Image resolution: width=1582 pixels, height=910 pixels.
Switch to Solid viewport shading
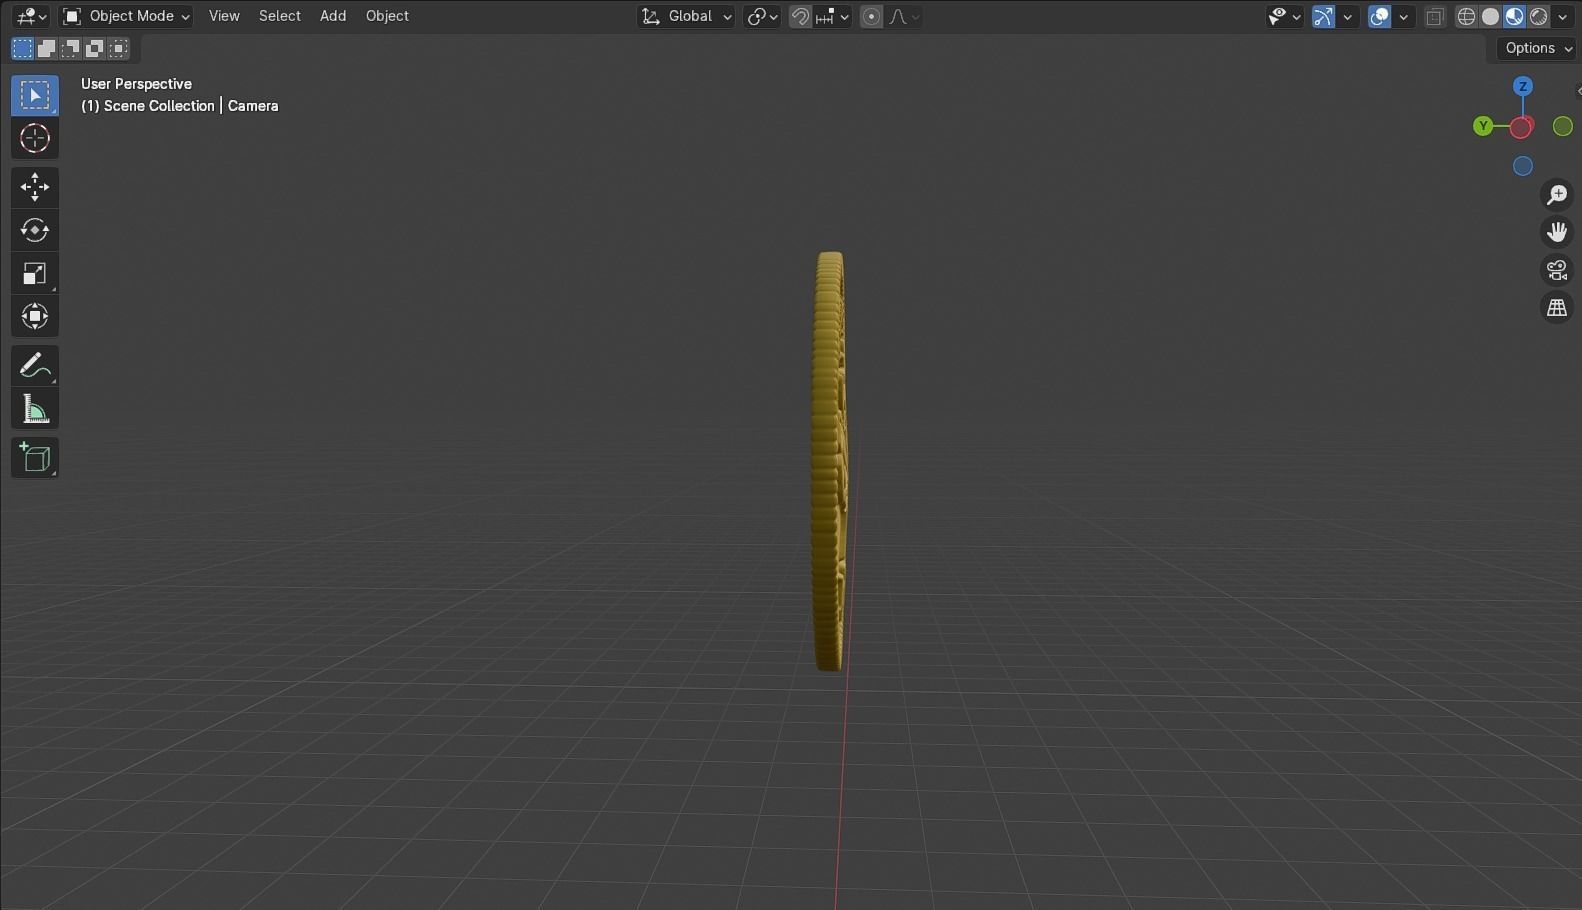1490,16
